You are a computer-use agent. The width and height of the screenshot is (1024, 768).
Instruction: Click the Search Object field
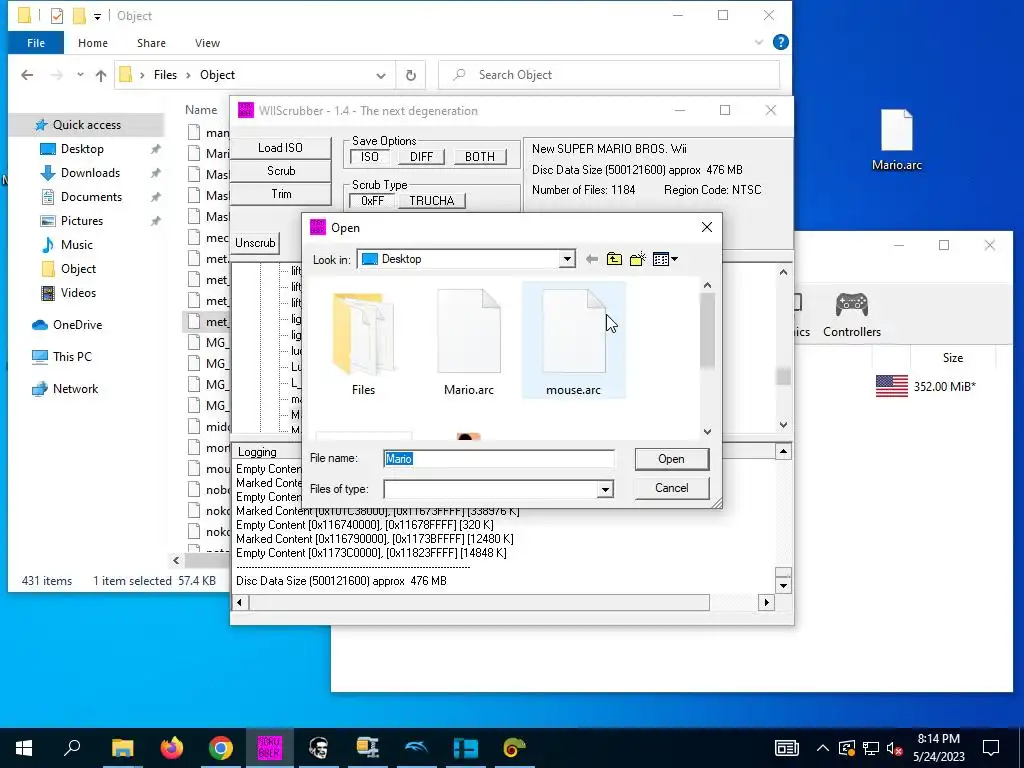609,75
